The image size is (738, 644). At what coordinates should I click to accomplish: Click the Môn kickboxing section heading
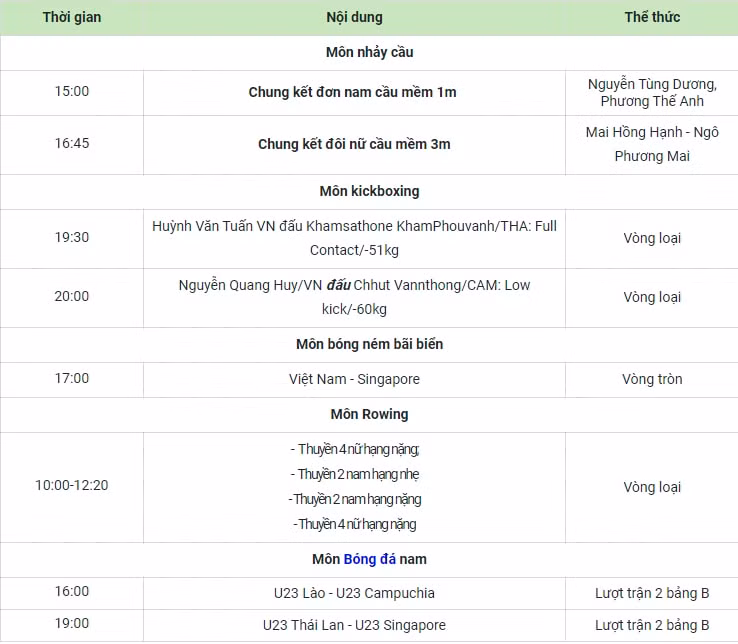[x=369, y=191]
